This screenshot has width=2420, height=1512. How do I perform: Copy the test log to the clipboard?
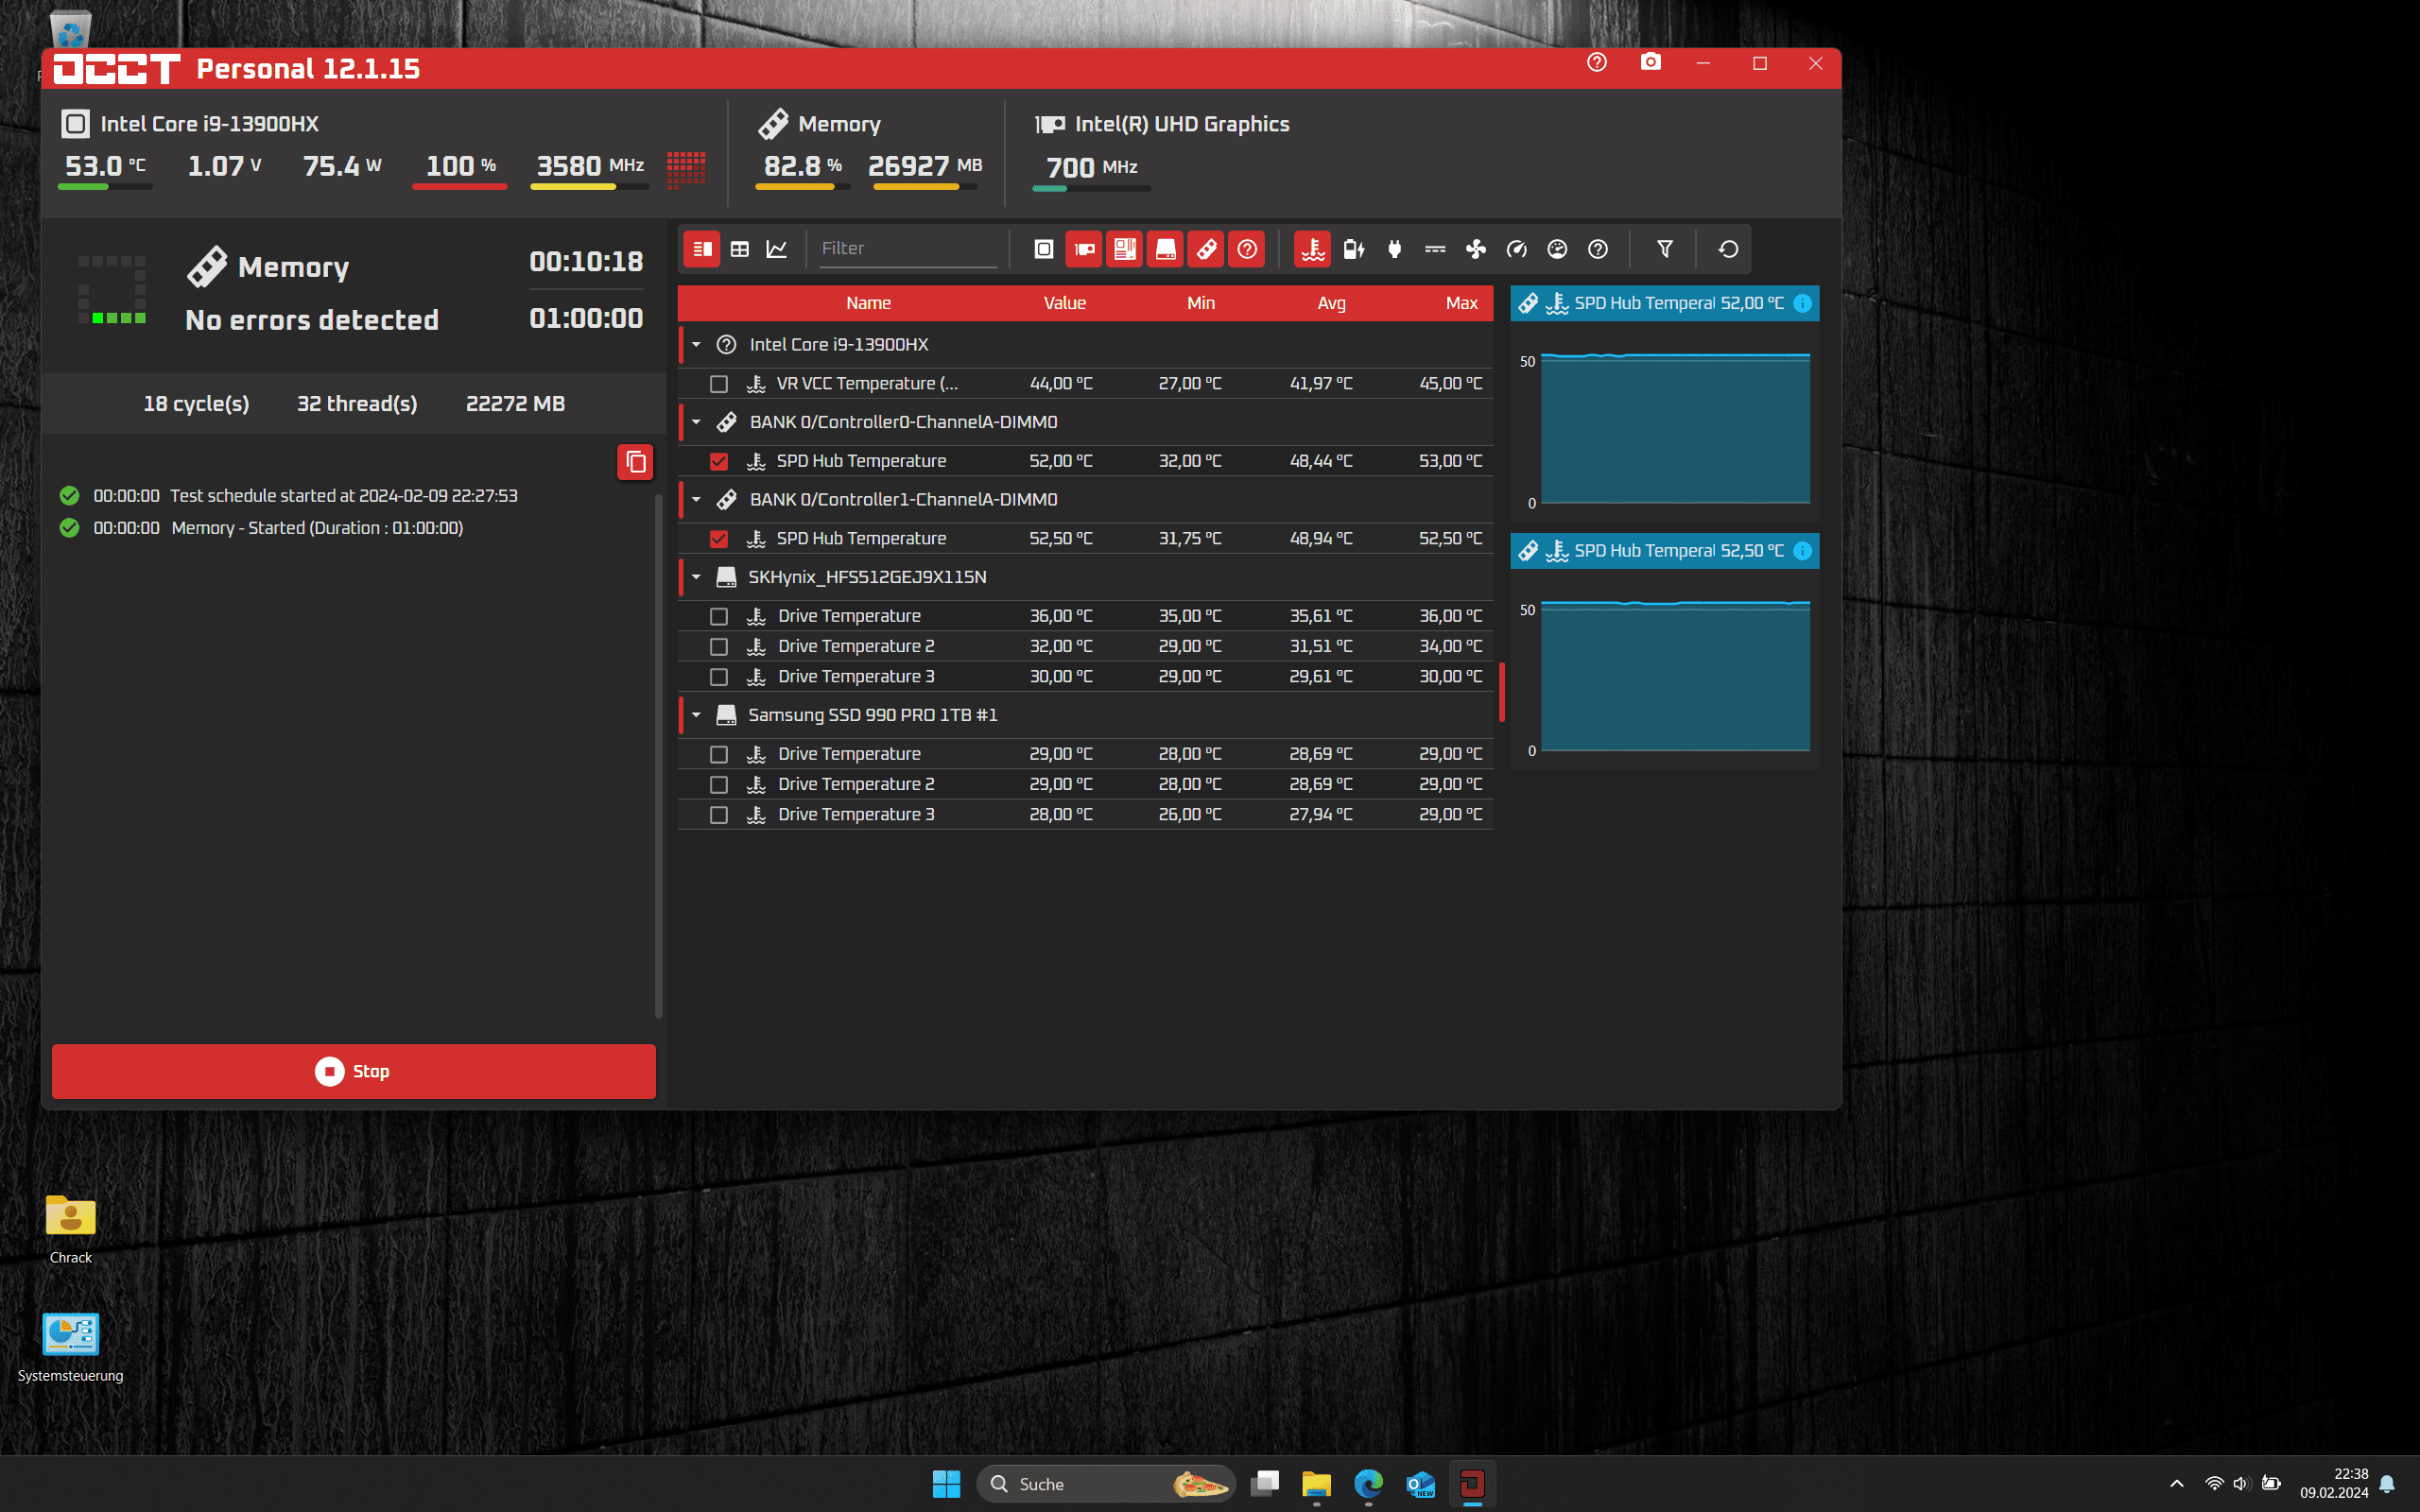point(635,462)
